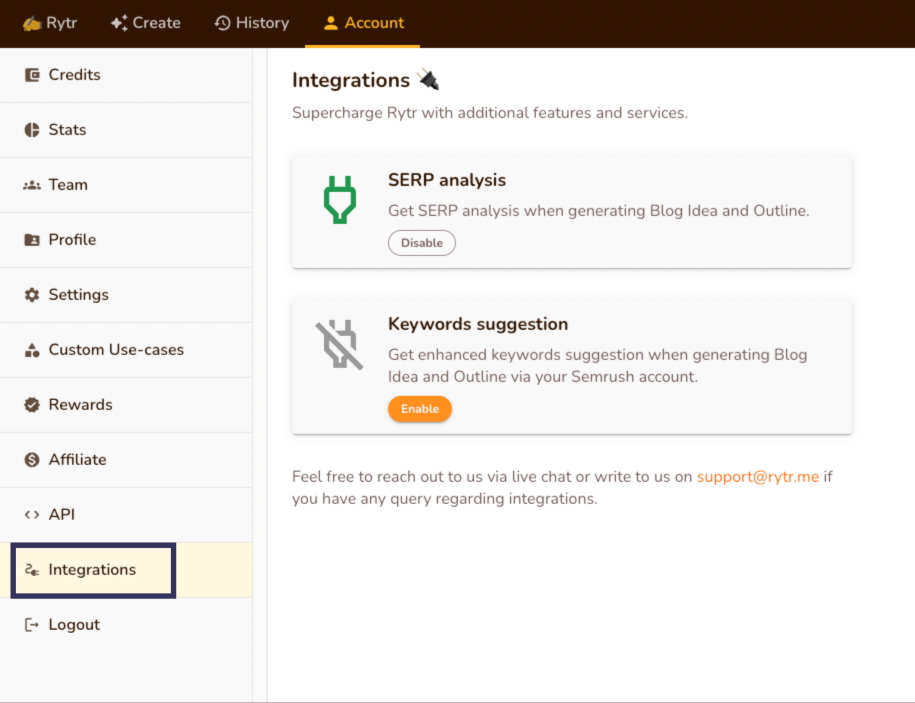Click the API code brackets icon
Screen dimensions: 915x703
(x=32, y=515)
